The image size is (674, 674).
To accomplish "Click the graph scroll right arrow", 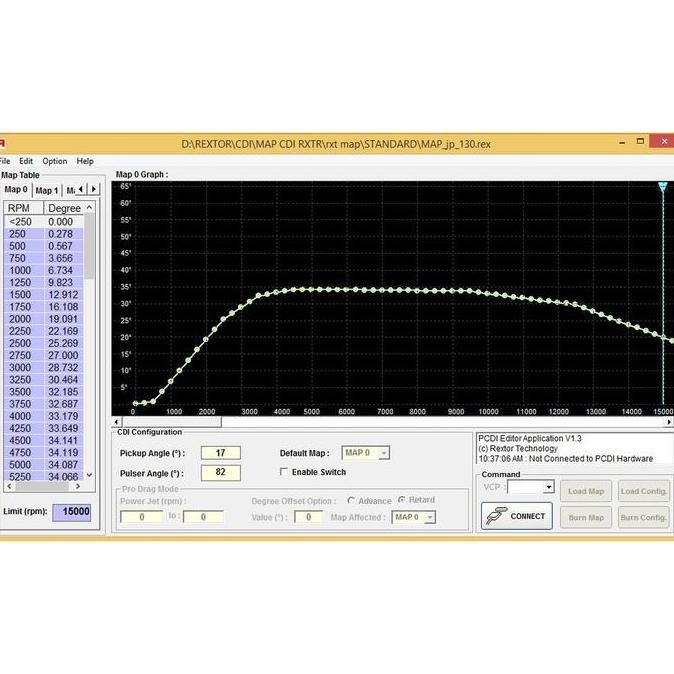I will coord(669,422).
